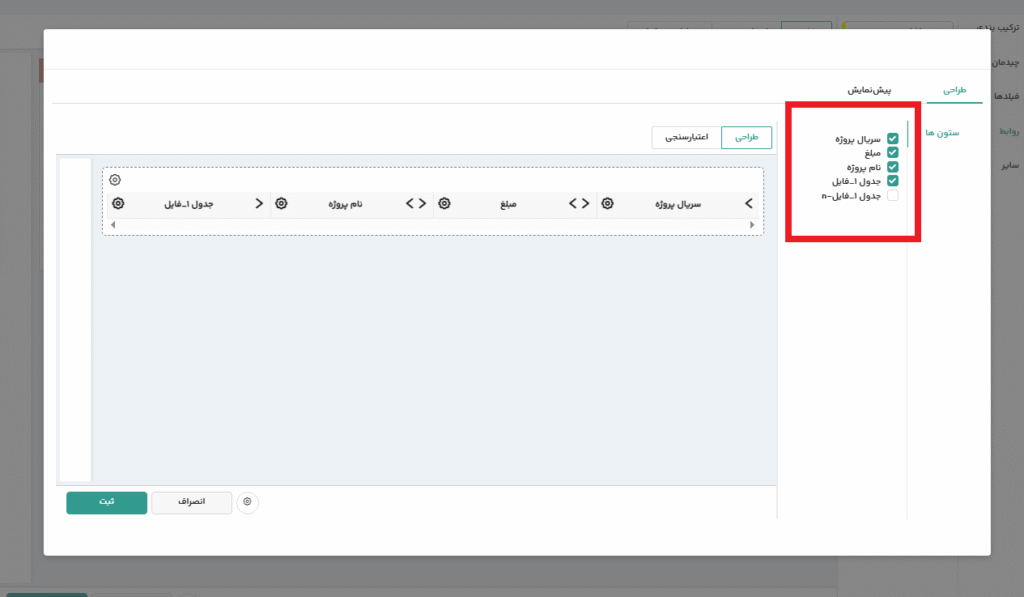
Task: Enable the جدول ۱_فایل-n column checkbox
Action: pos(893,196)
